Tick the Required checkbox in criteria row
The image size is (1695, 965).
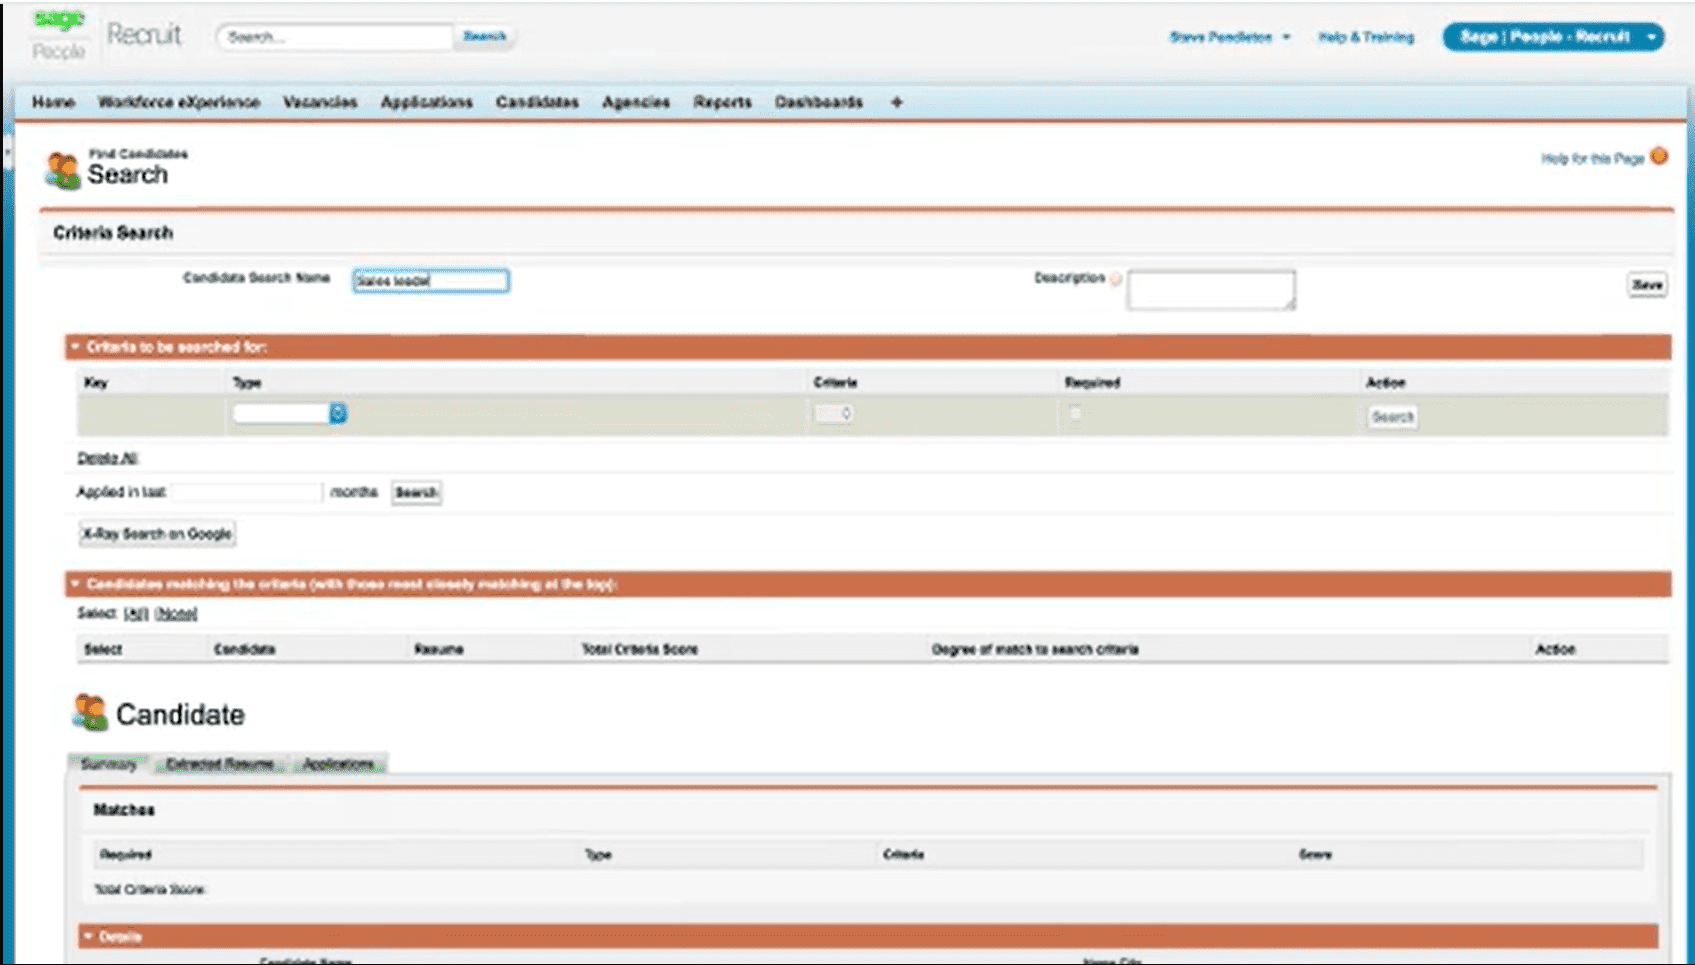point(1075,413)
